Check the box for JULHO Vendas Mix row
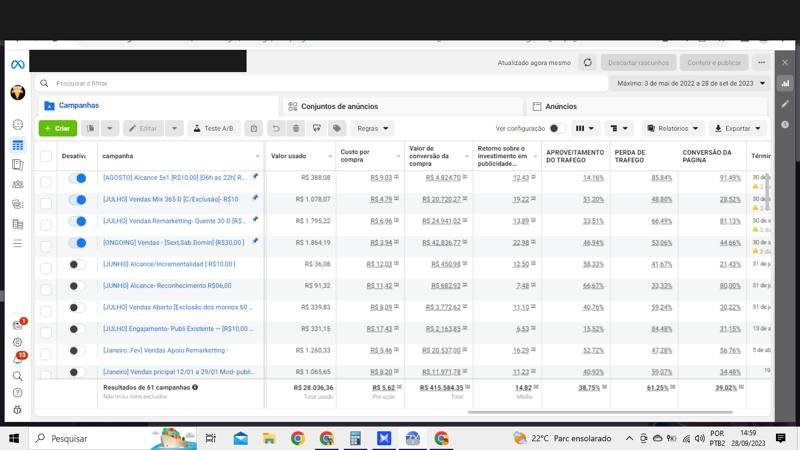 tap(46, 203)
